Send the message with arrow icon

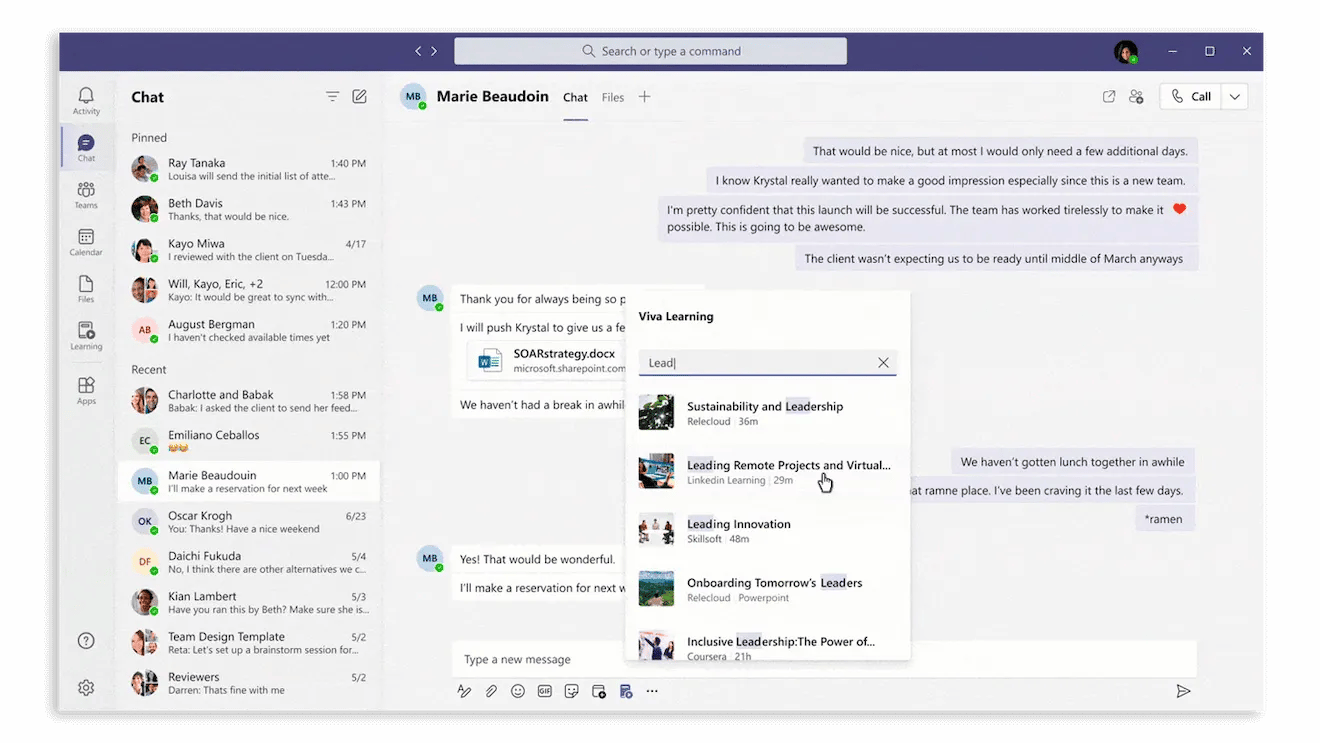pos(1183,691)
